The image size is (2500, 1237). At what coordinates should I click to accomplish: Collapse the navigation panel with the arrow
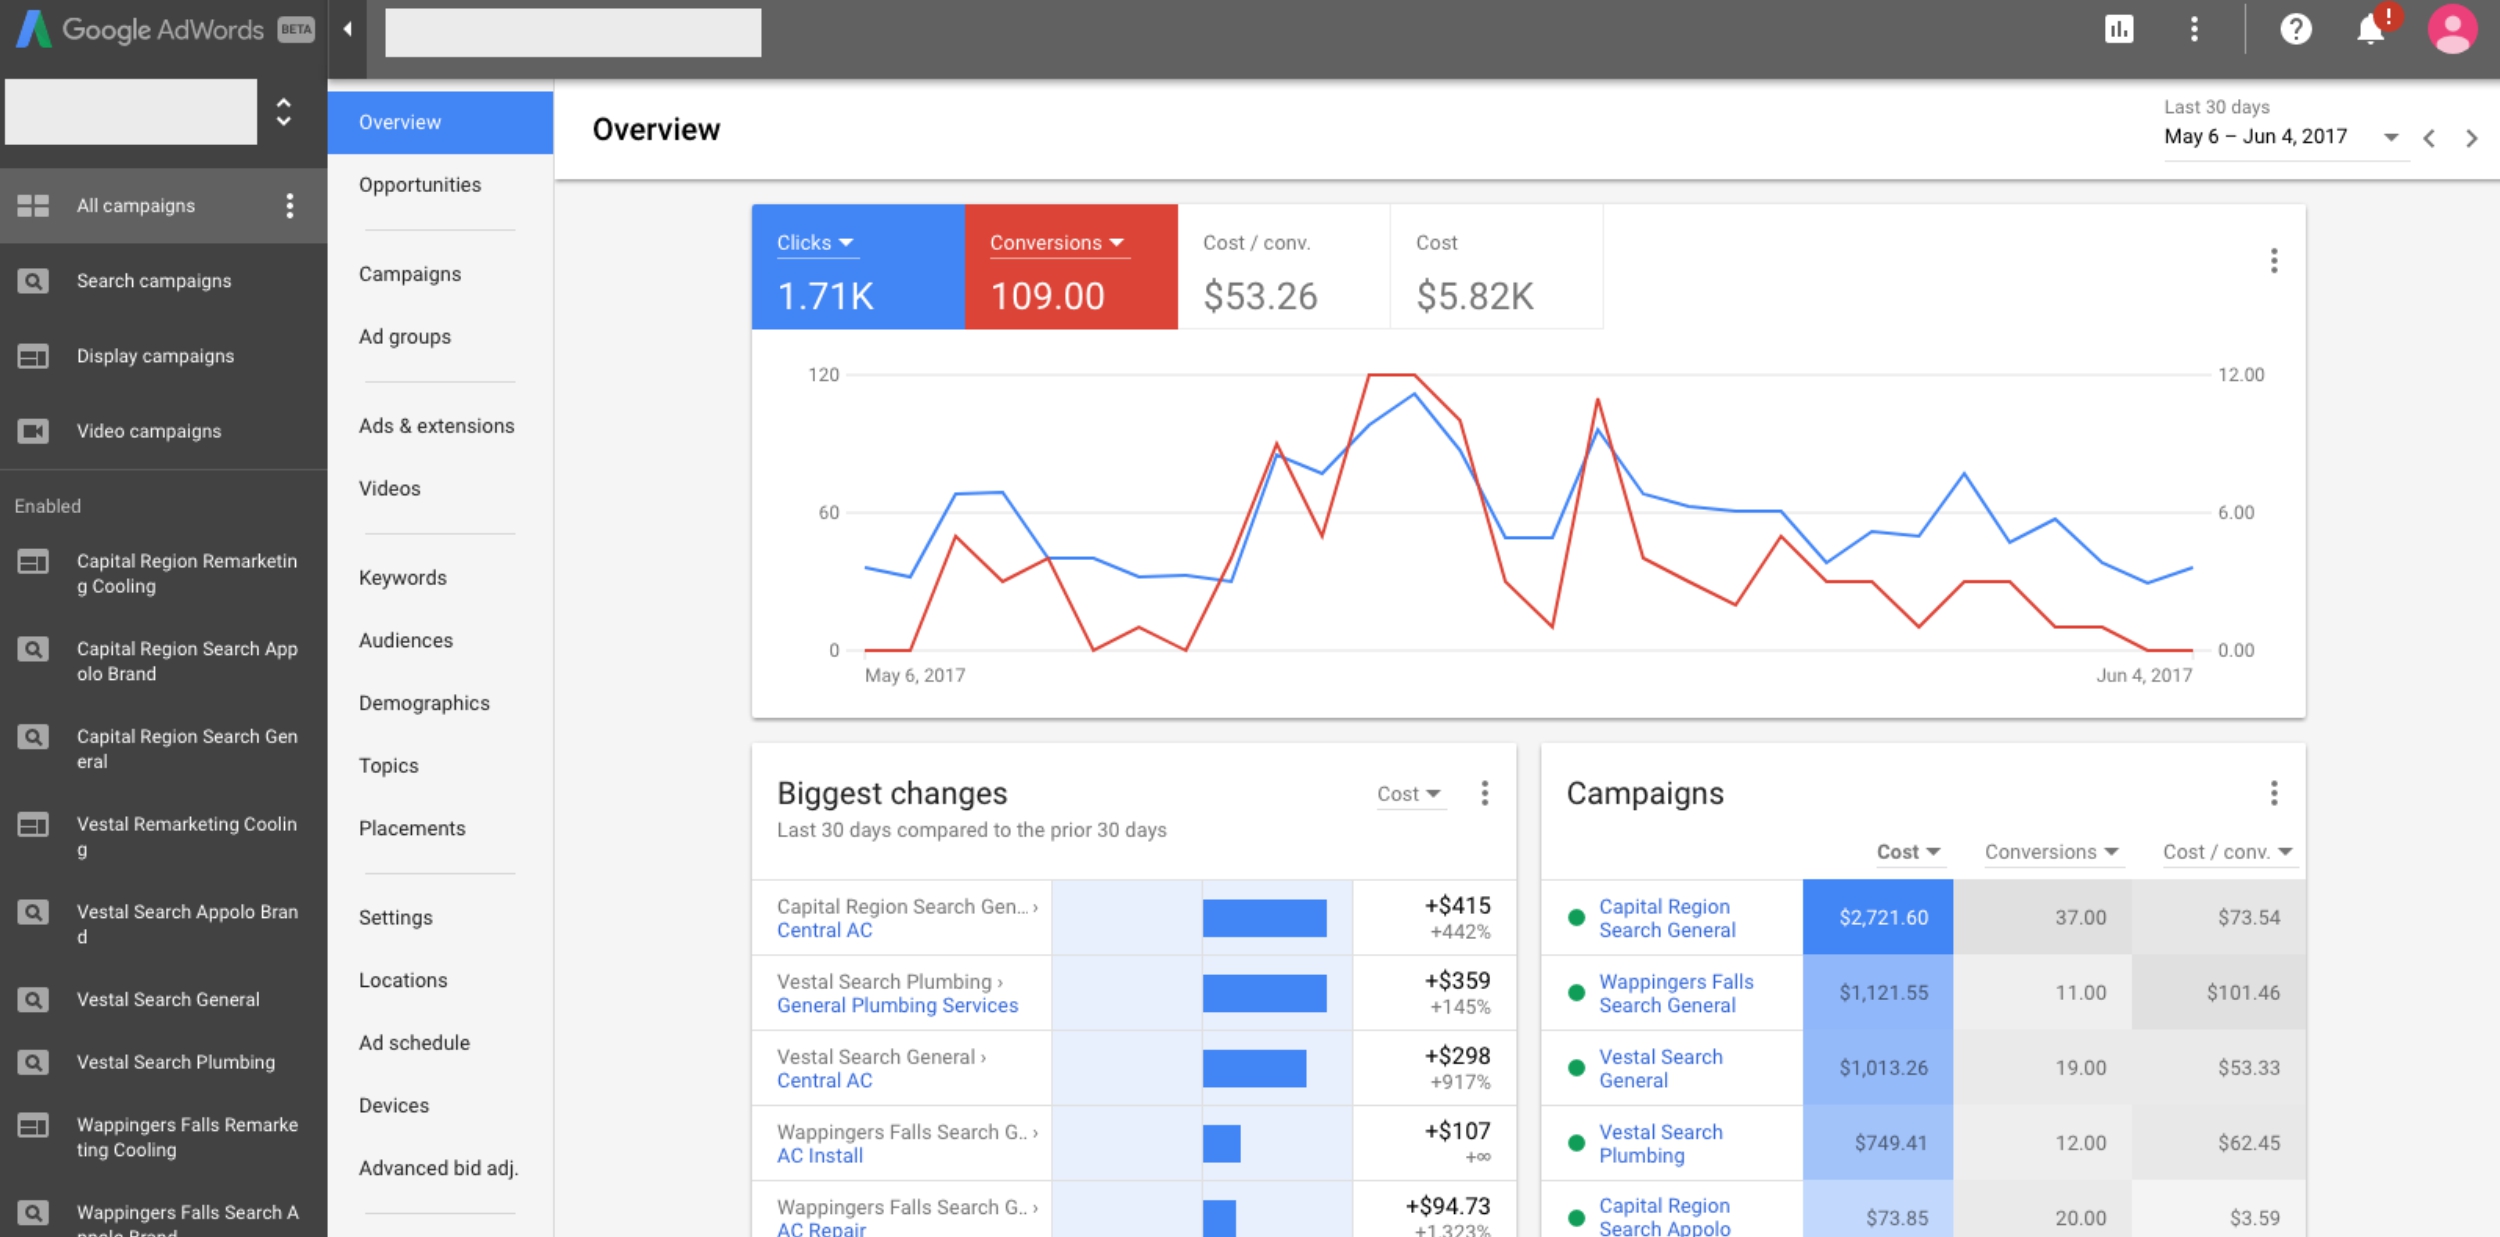[x=347, y=30]
